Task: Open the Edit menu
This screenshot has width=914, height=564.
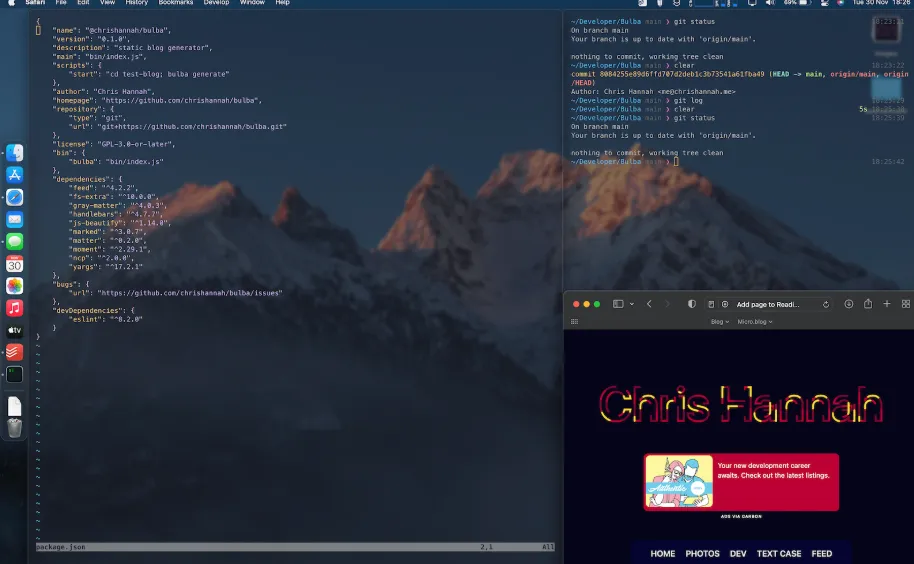Action: 83,2
